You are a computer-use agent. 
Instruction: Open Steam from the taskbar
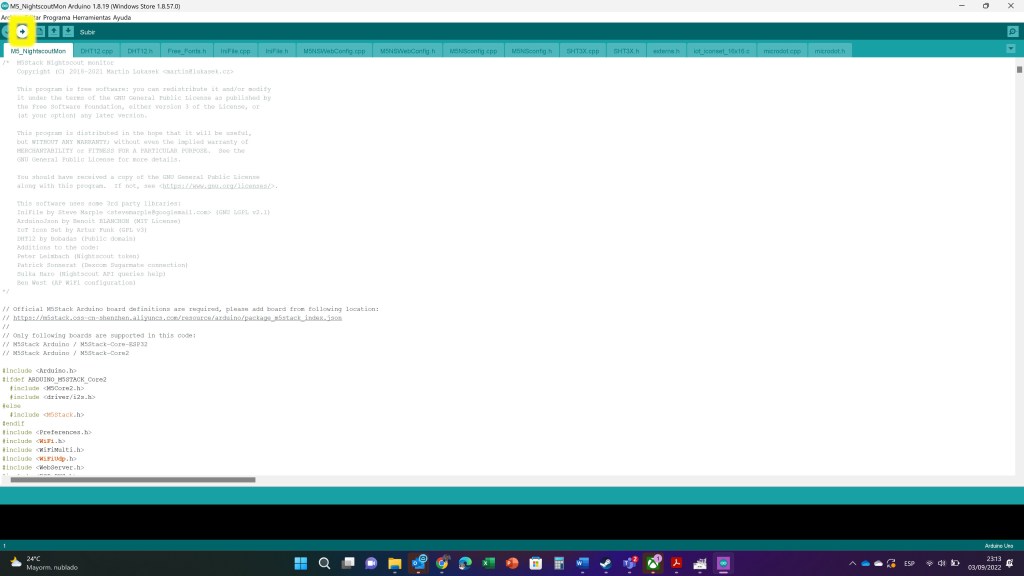pyautogui.click(x=606, y=563)
